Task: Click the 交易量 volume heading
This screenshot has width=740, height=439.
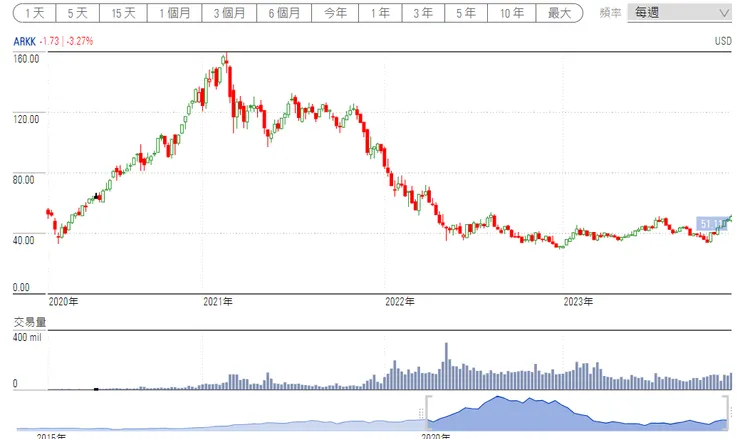Action: [30, 322]
